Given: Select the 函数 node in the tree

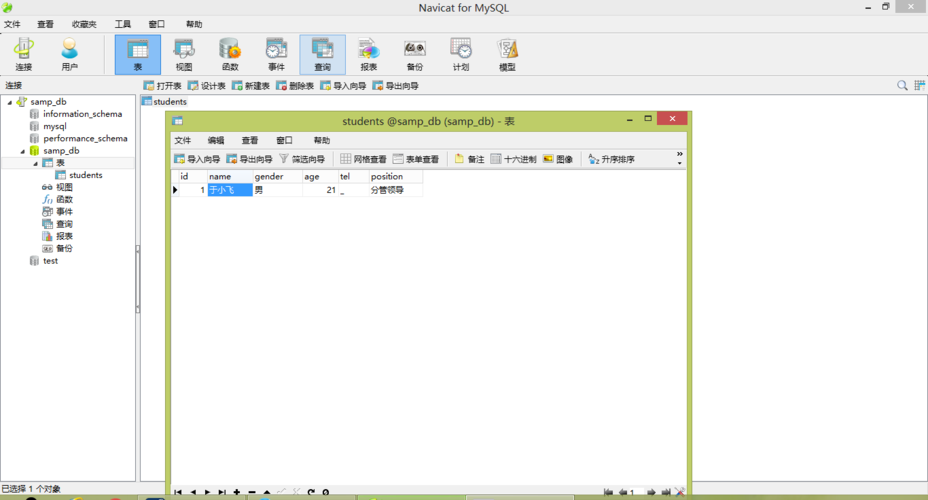Looking at the screenshot, I should (64, 199).
